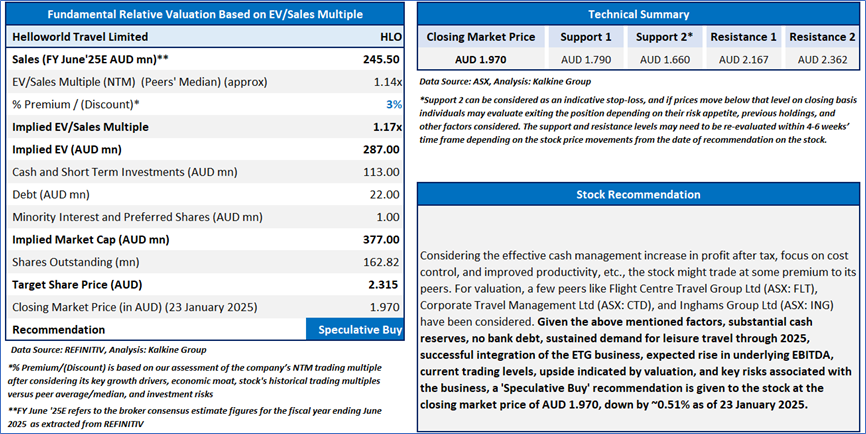Image resolution: width=866 pixels, height=434 pixels.
Task: Click the 'Stock Recommendation' header
Action: click(638, 194)
